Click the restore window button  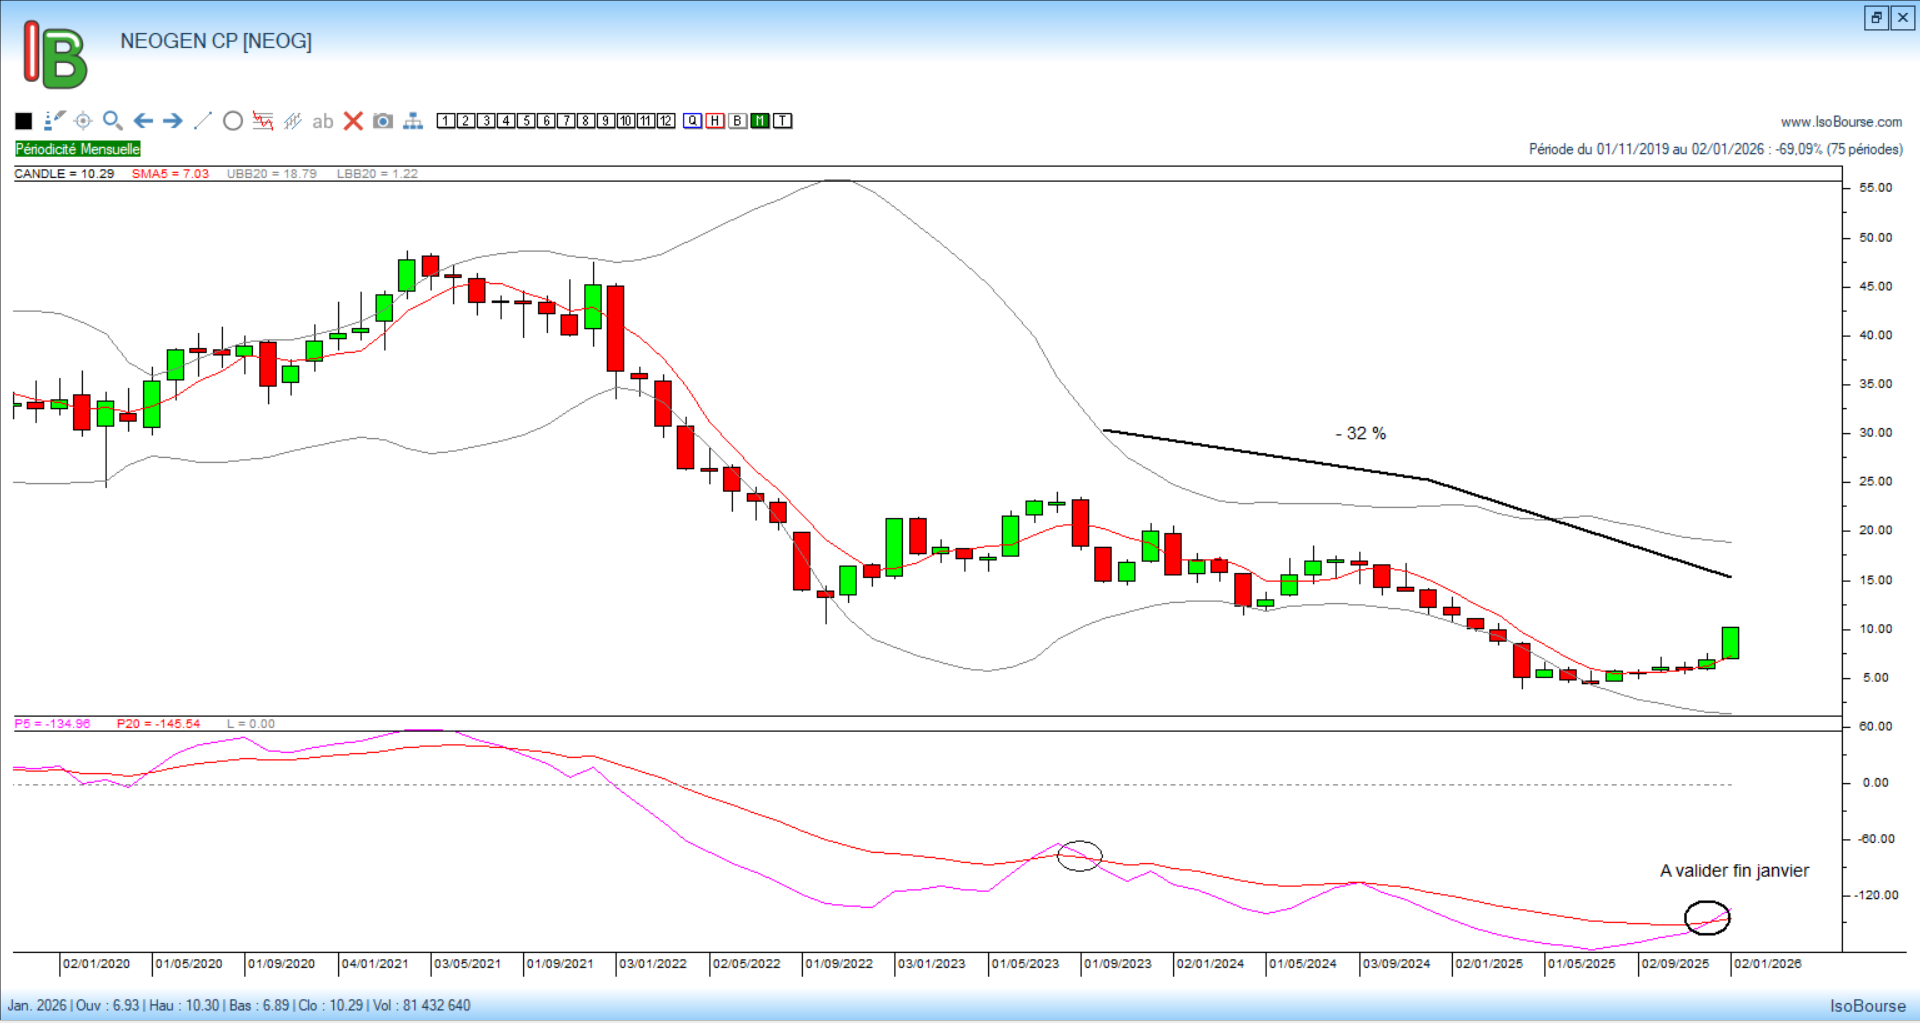[x=1876, y=18]
